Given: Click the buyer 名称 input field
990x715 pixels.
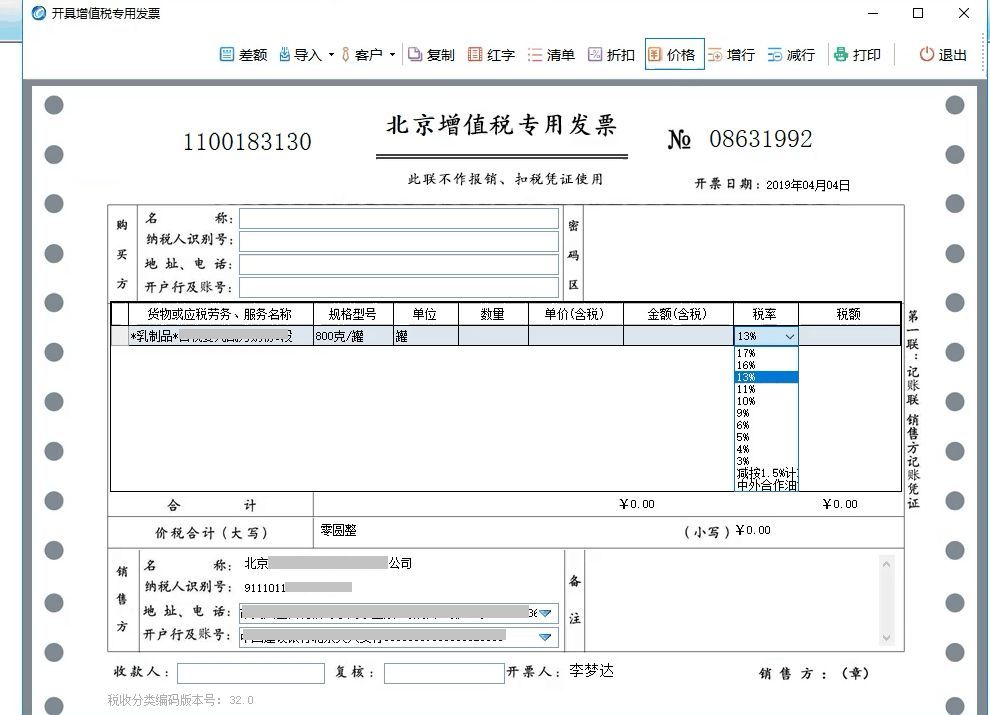Looking at the screenshot, I should 398,218.
